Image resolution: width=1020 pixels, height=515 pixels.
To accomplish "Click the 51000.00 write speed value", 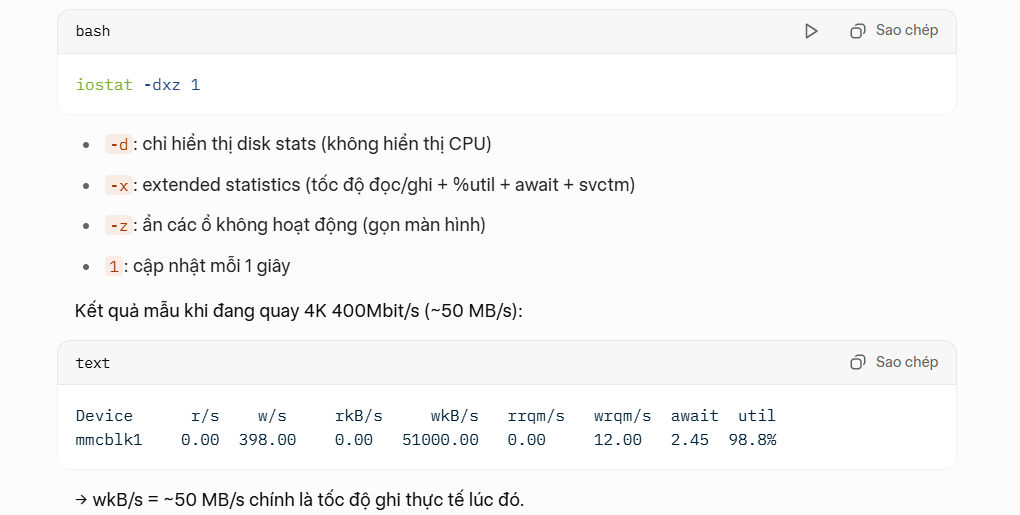I will 440,440.
